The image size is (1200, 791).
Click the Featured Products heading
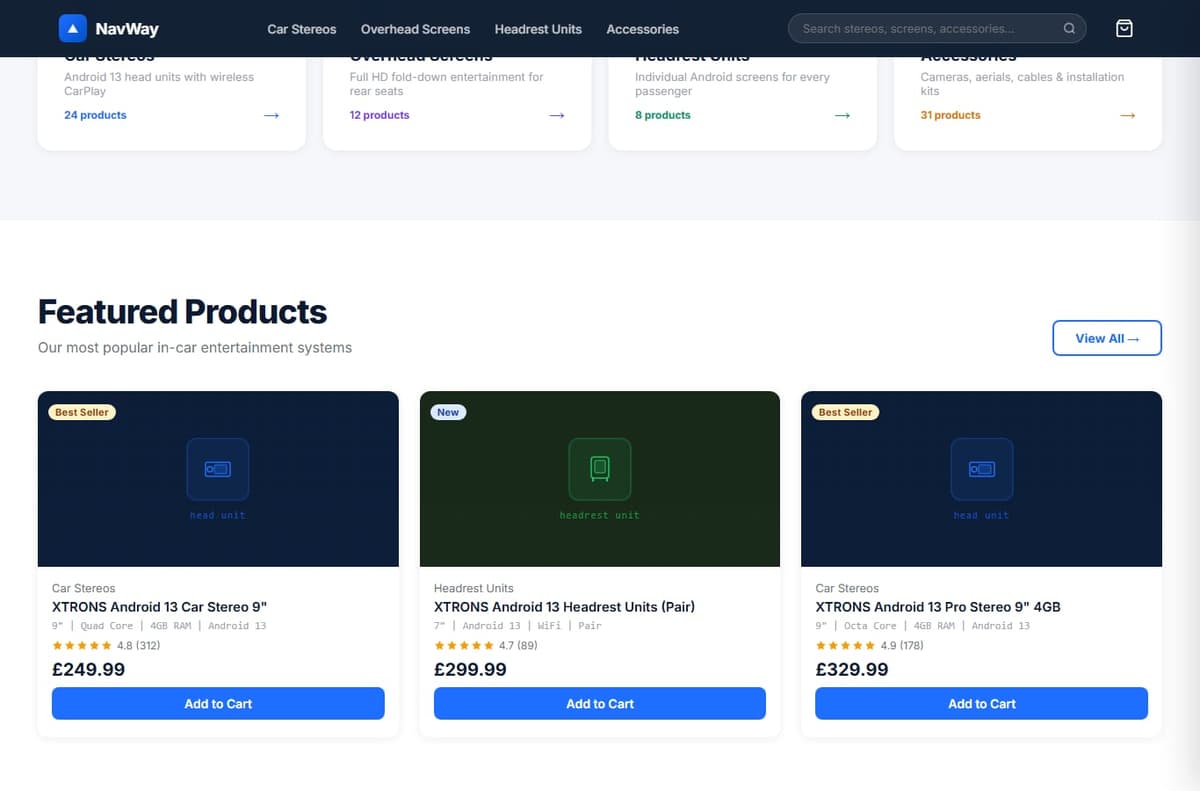pos(183,312)
